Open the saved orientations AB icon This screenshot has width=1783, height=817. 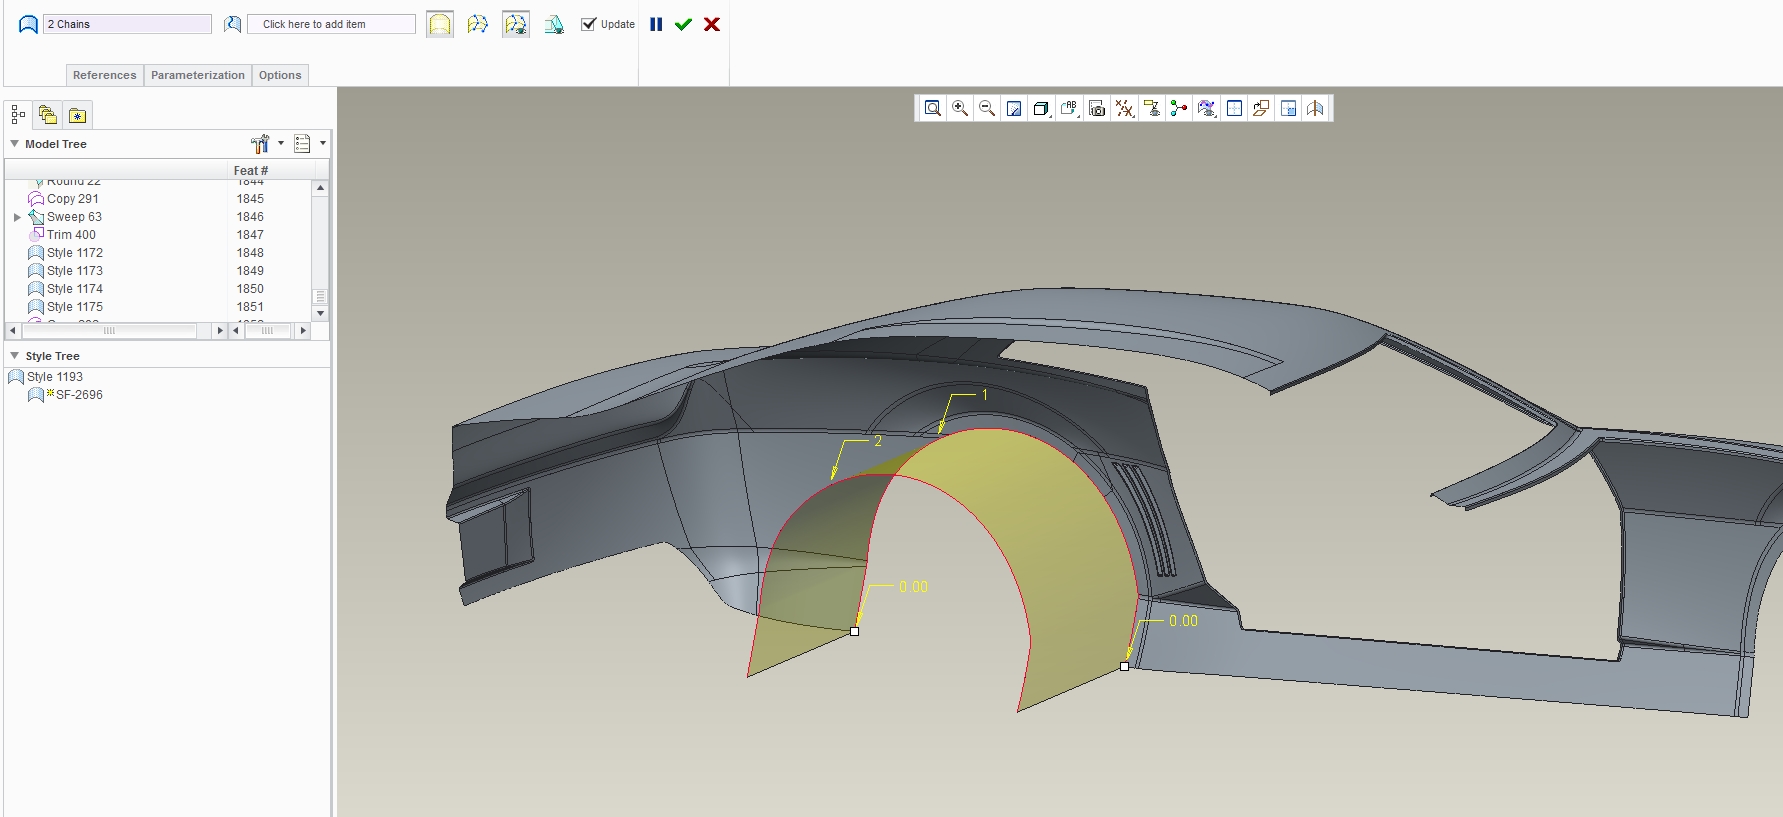[x=1069, y=108]
